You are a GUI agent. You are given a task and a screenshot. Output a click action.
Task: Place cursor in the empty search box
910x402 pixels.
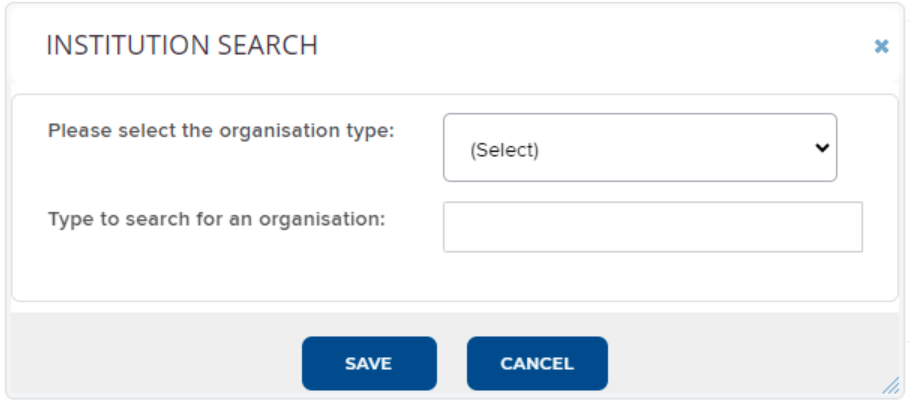pos(652,227)
